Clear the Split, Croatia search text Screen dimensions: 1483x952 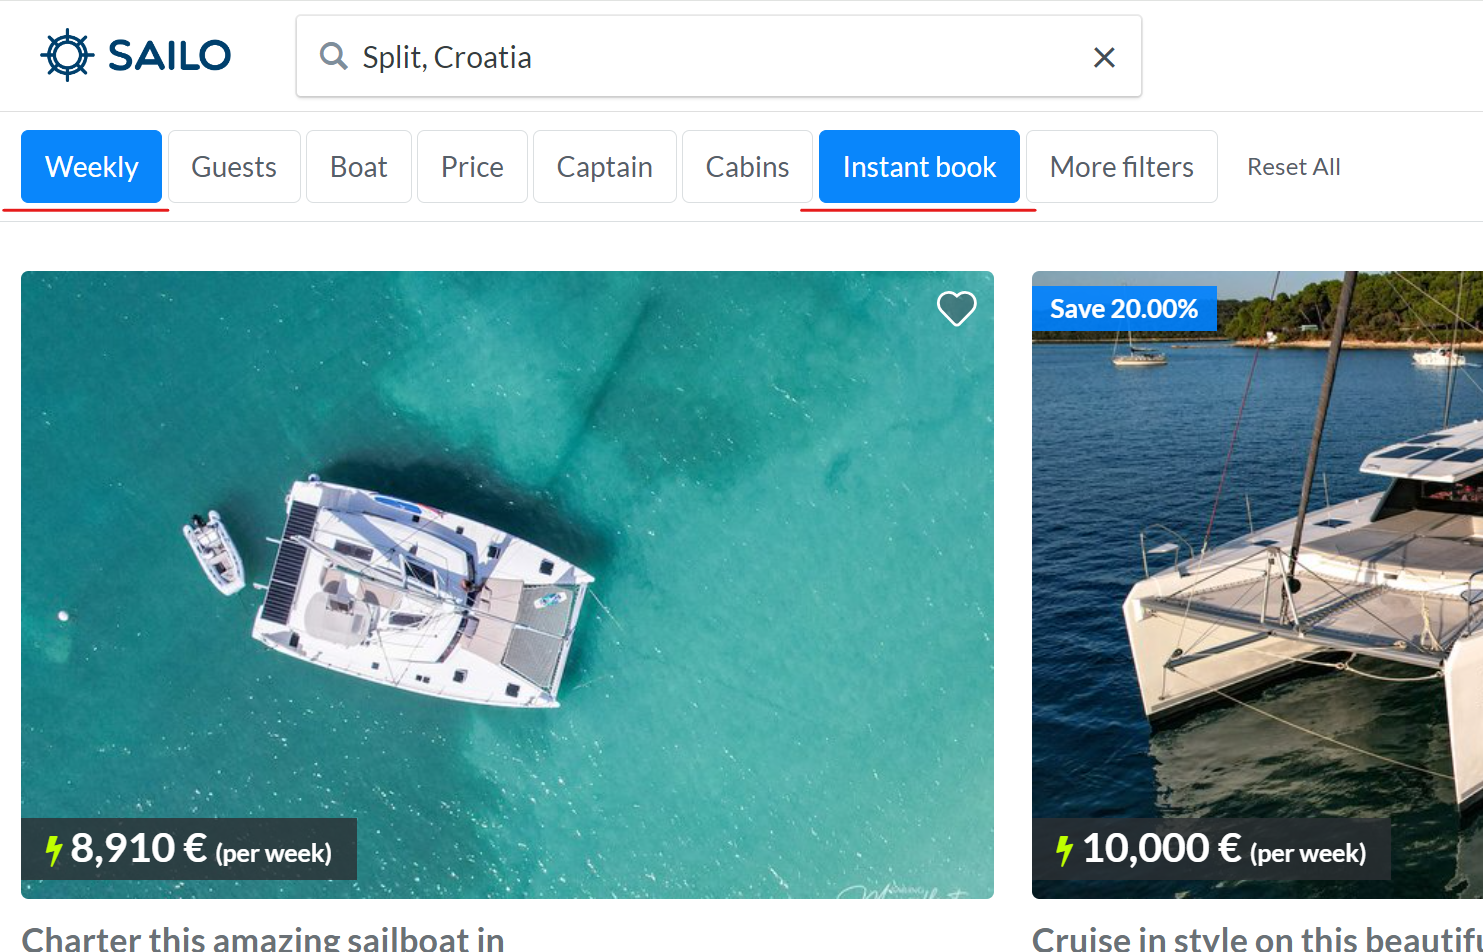pos(1104,58)
